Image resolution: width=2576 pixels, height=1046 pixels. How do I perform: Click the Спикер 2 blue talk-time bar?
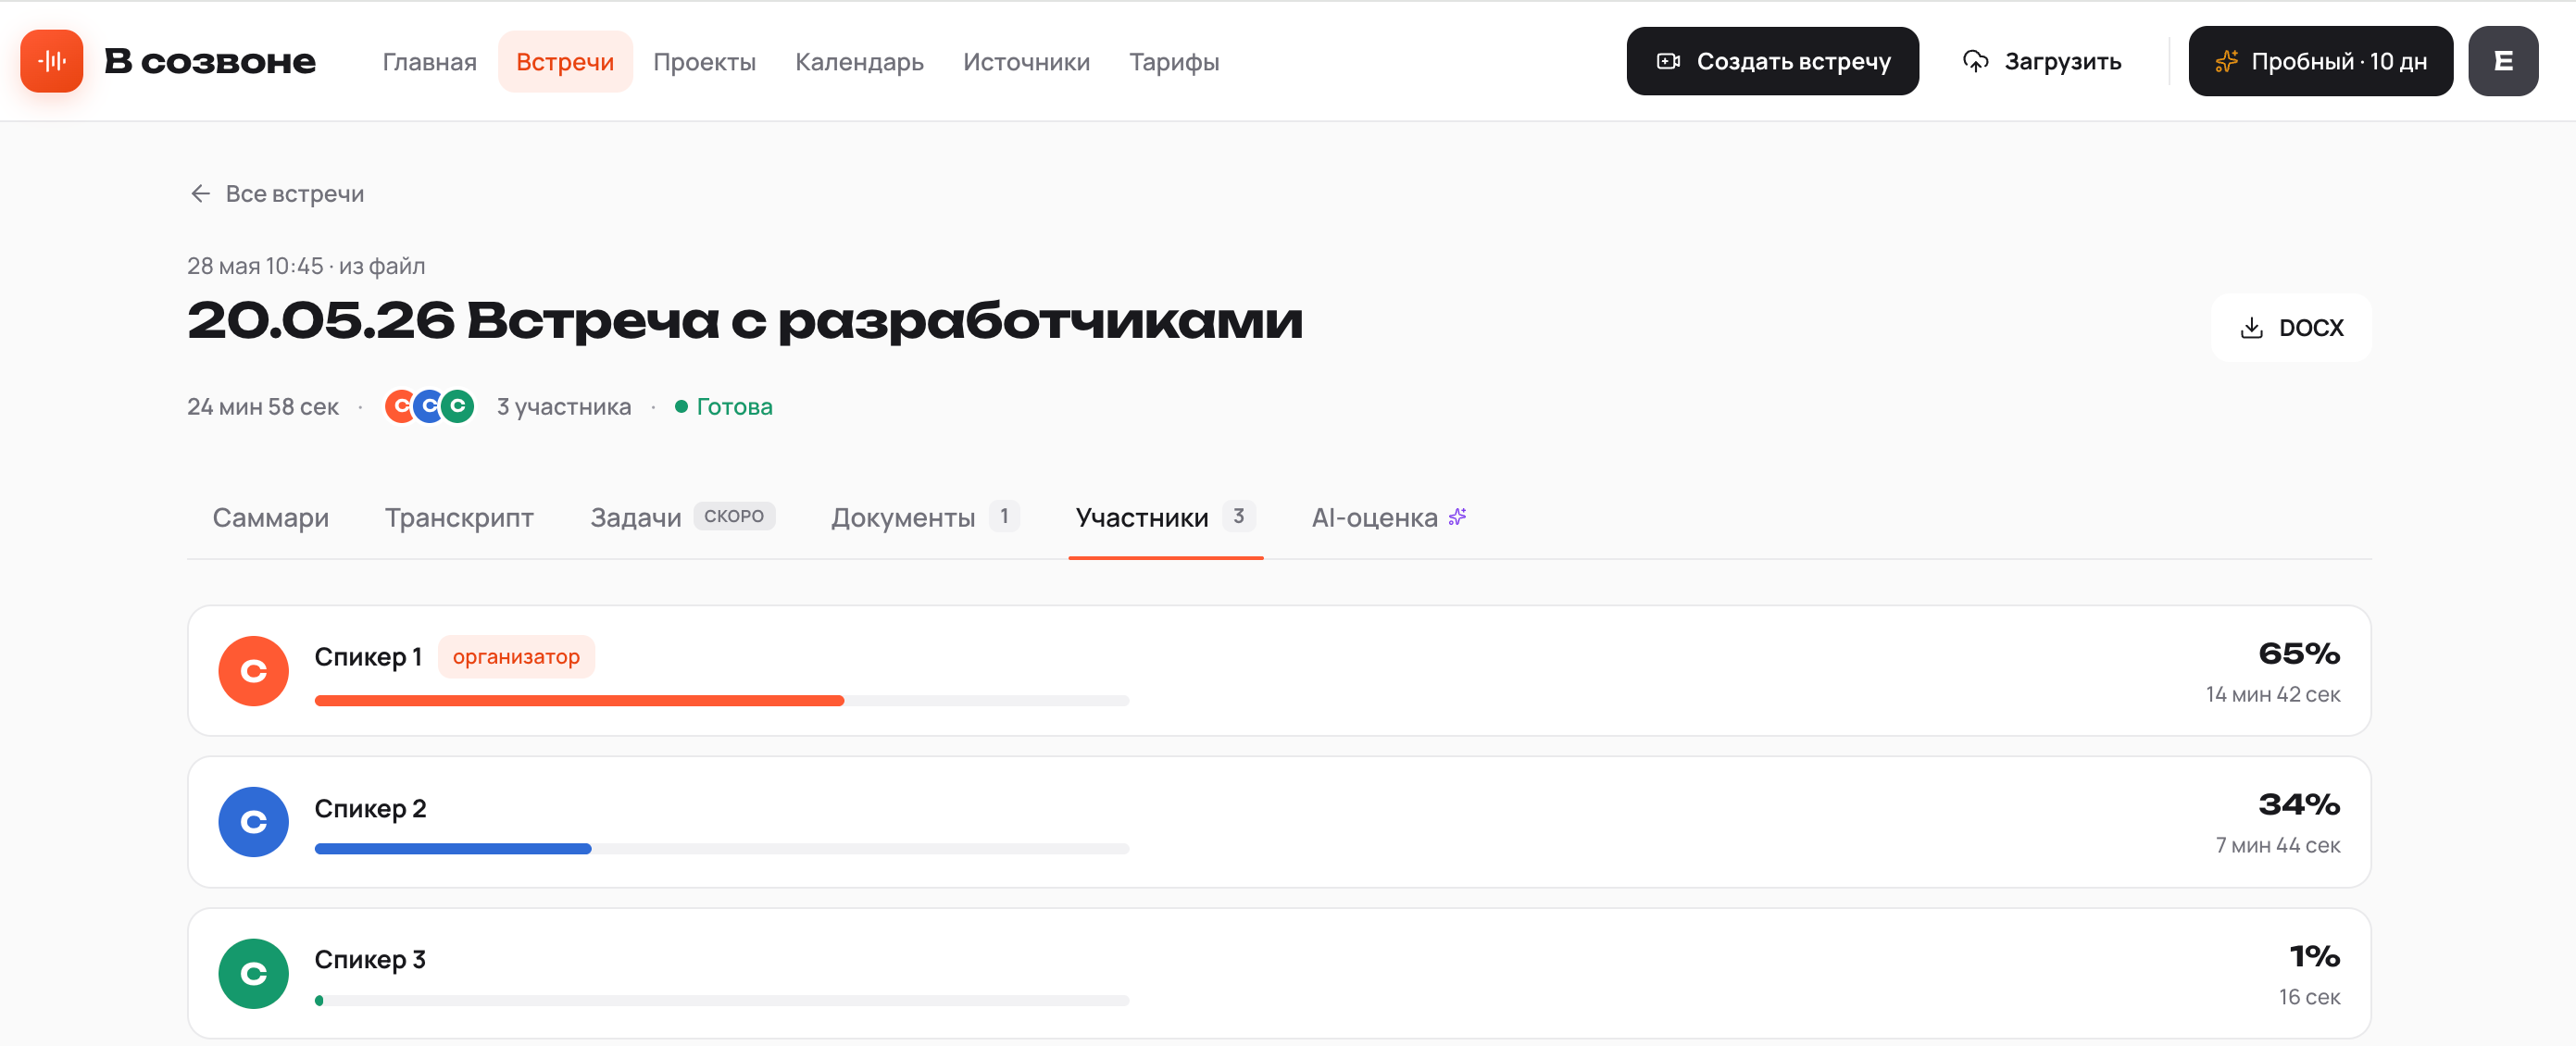pos(453,848)
